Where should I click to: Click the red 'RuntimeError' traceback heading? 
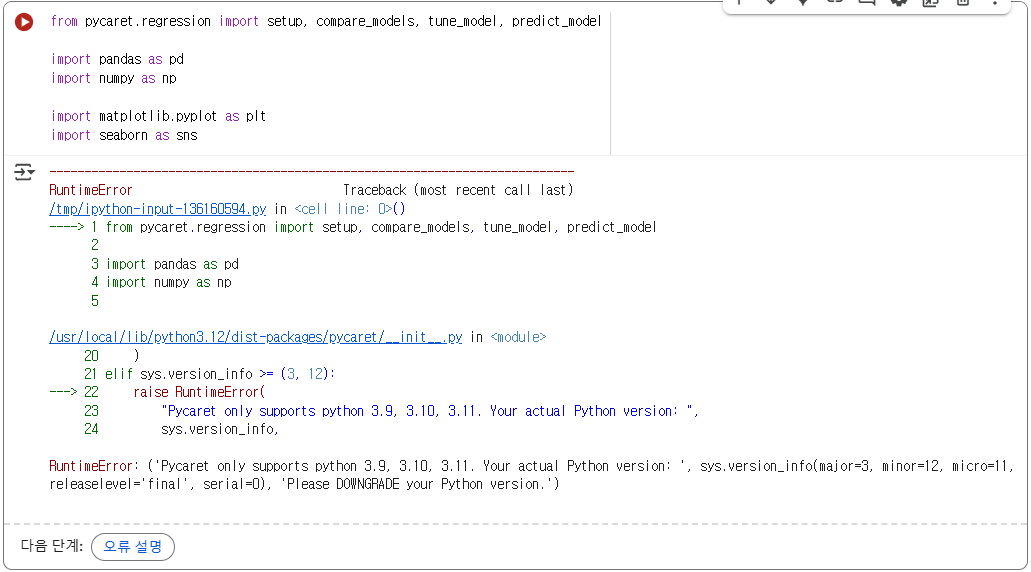pyautogui.click(x=91, y=190)
